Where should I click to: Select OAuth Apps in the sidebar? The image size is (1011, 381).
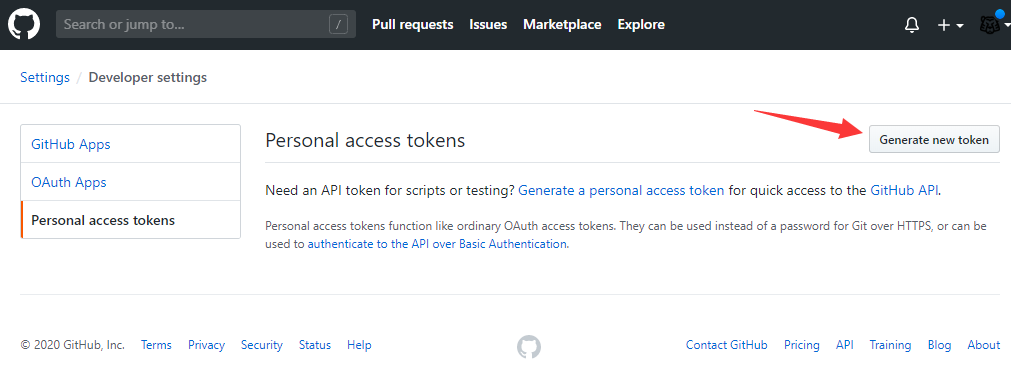pos(131,182)
